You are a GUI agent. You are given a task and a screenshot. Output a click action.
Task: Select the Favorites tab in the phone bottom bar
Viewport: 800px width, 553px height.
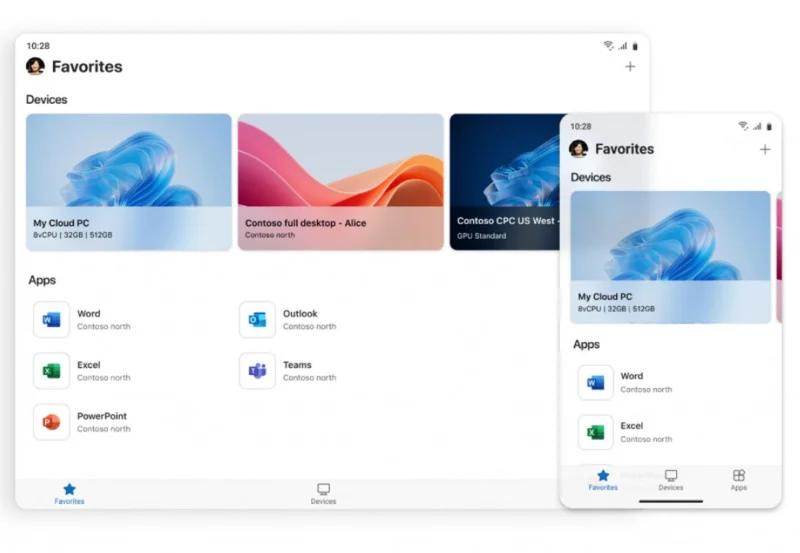pyautogui.click(x=603, y=480)
